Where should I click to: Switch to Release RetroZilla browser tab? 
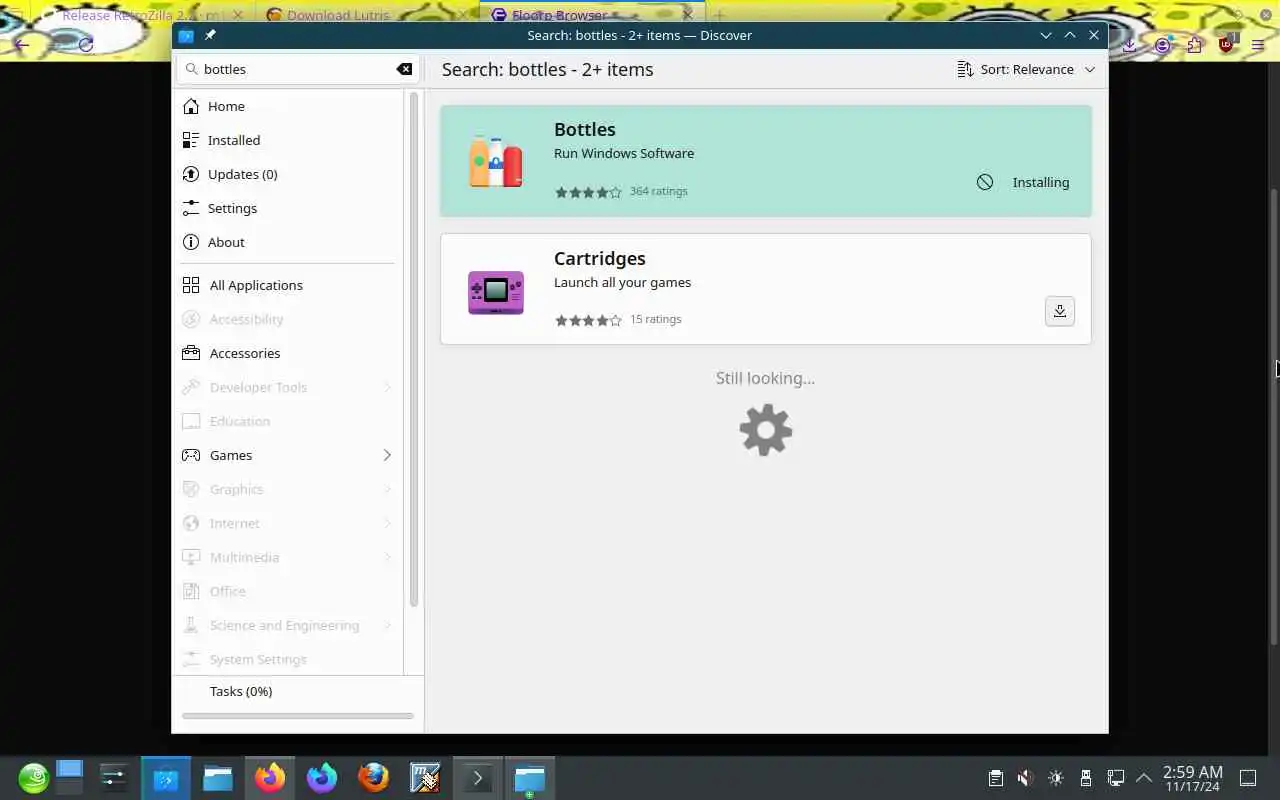(x=140, y=15)
